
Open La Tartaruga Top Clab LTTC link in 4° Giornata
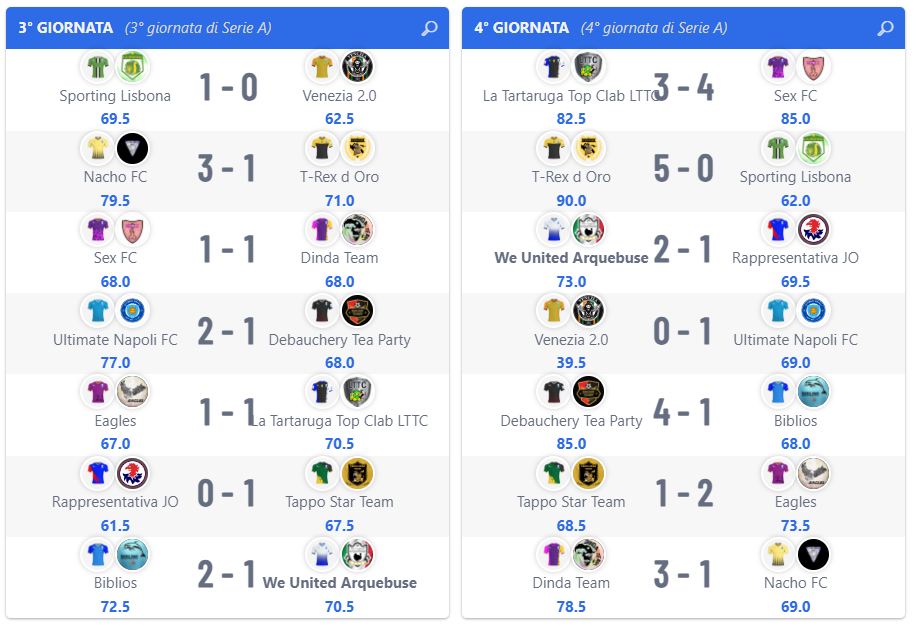571,96
